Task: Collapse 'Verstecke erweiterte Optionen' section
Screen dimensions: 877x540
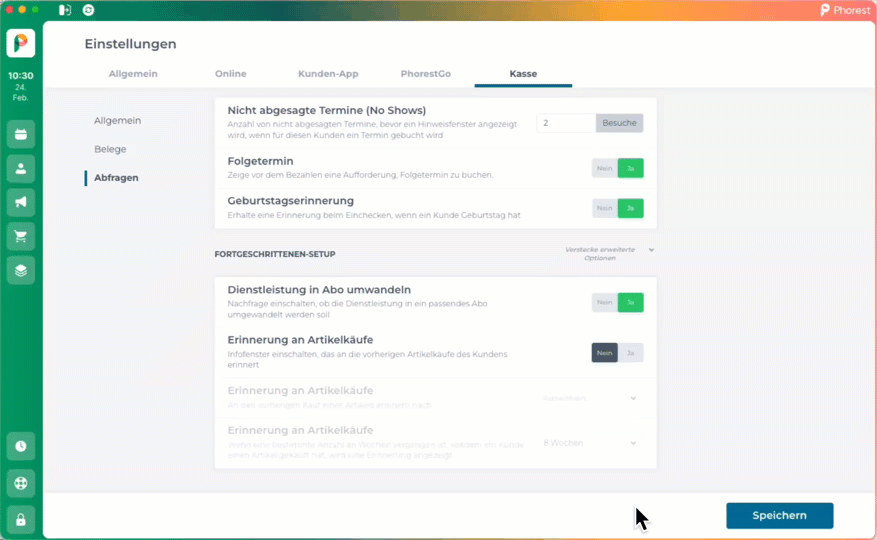Action: 604,253
